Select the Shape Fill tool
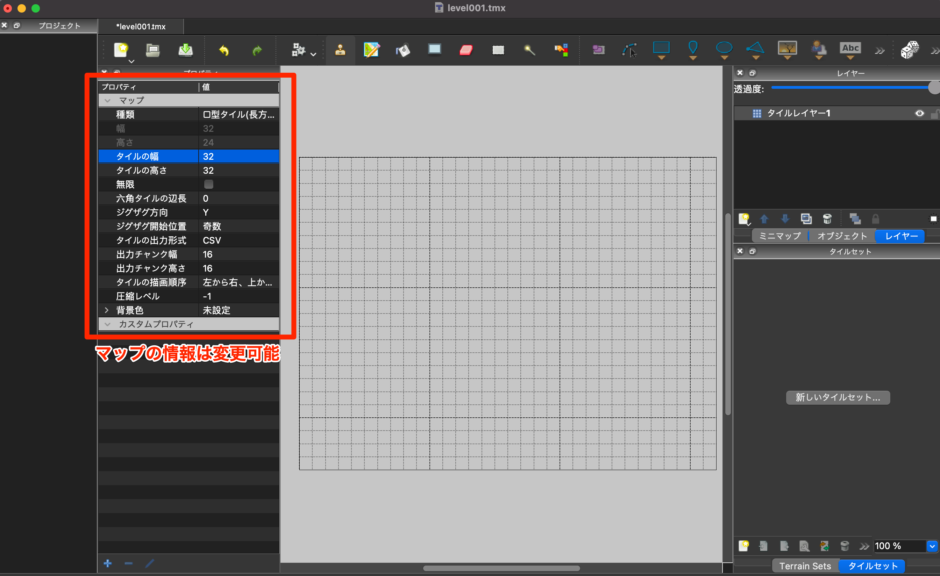940x576 pixels. (x=435, y=50)
